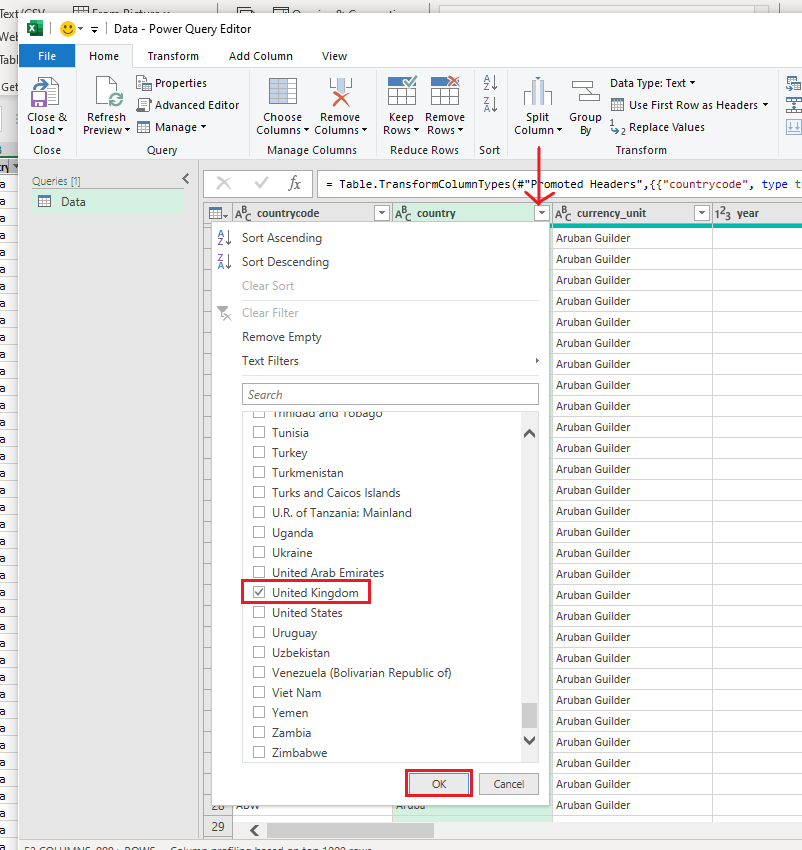Viewport: 802px width, 850px height.
Task: Open the country column filter dropdown
Action: point(541,213)
